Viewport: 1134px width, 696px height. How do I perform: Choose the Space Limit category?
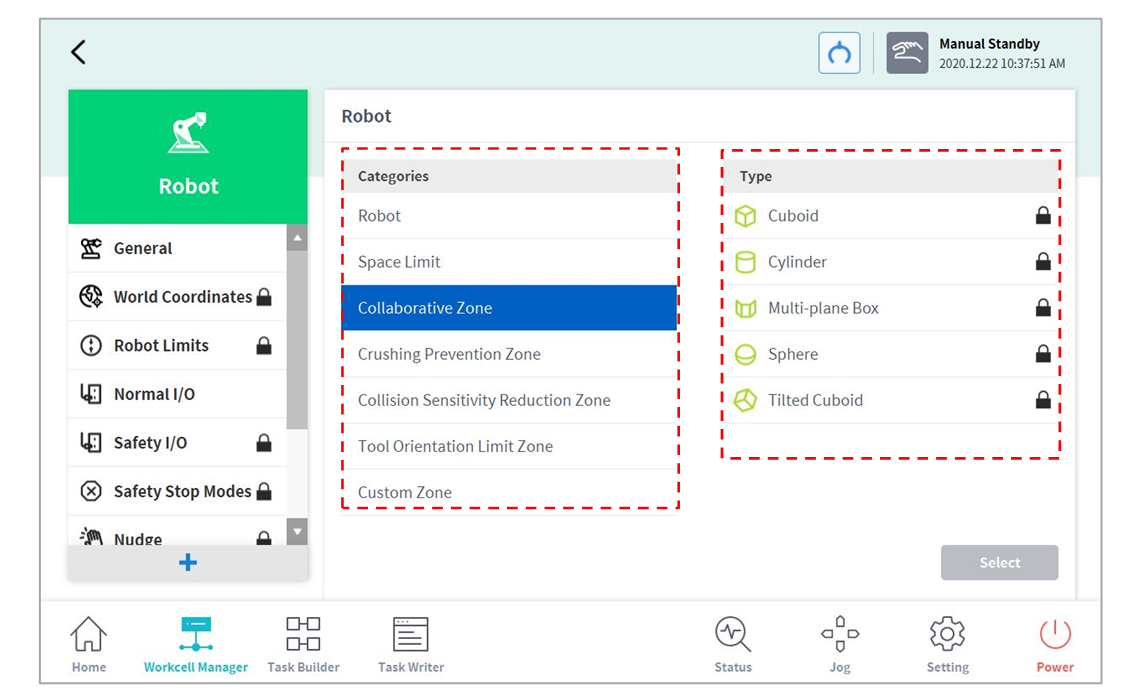coord(399,262)
